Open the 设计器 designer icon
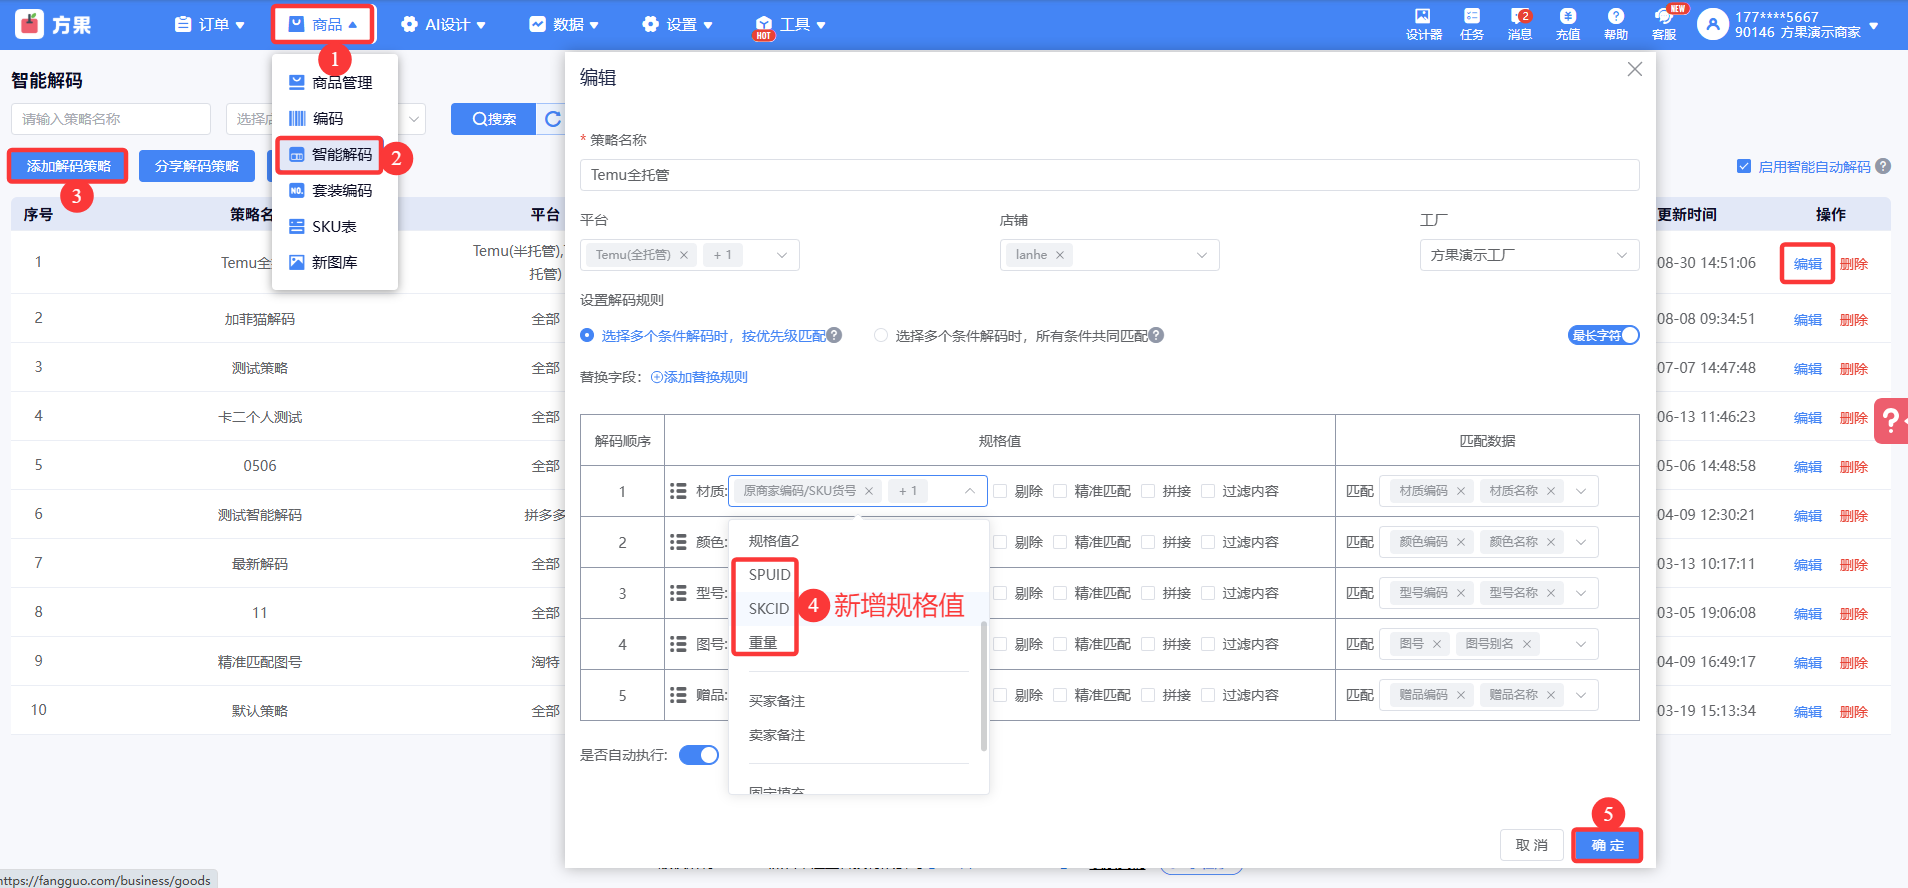Image resolution: width=1908 pixels, height=888 pixels. [1423, 24]
